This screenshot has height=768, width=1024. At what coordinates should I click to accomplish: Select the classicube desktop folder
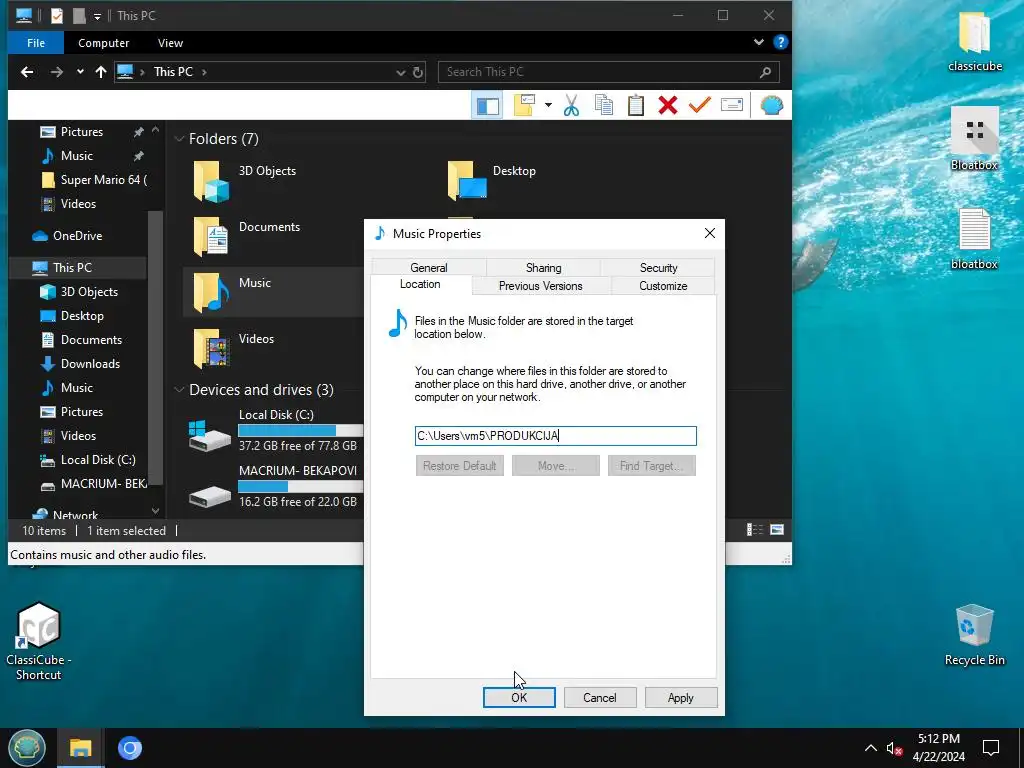point(974,40)
